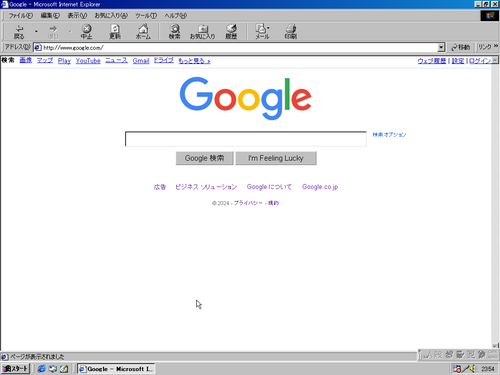Click the もっと見る (More) link
The width and height of the screenshot is (500, 375).
pos(194,61)
